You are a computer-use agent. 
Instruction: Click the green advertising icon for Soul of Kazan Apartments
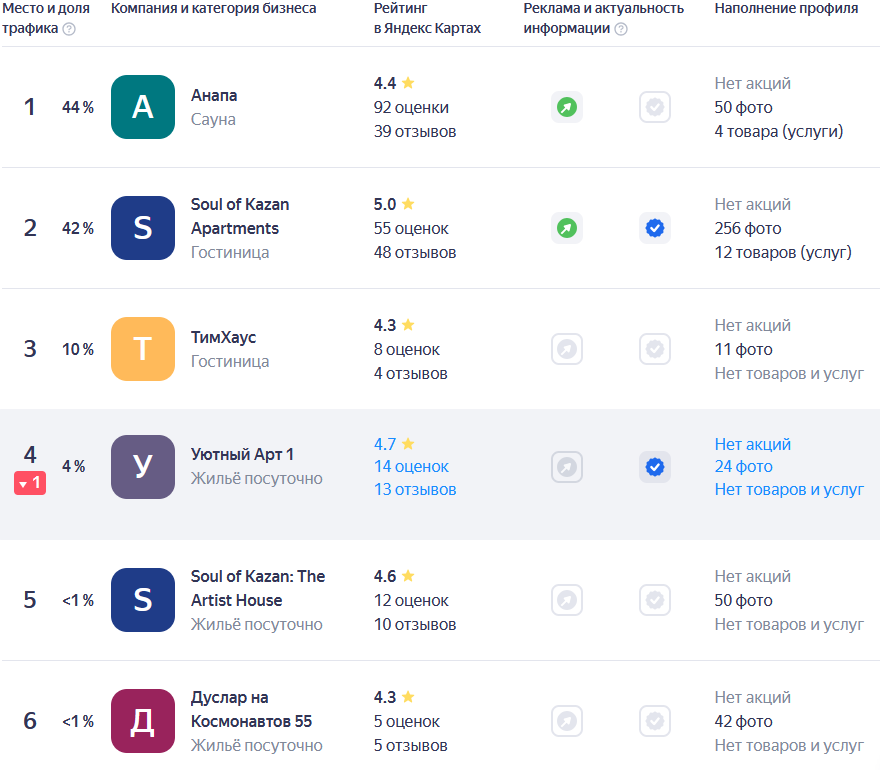pyautogui.click(x=567, y=228)
